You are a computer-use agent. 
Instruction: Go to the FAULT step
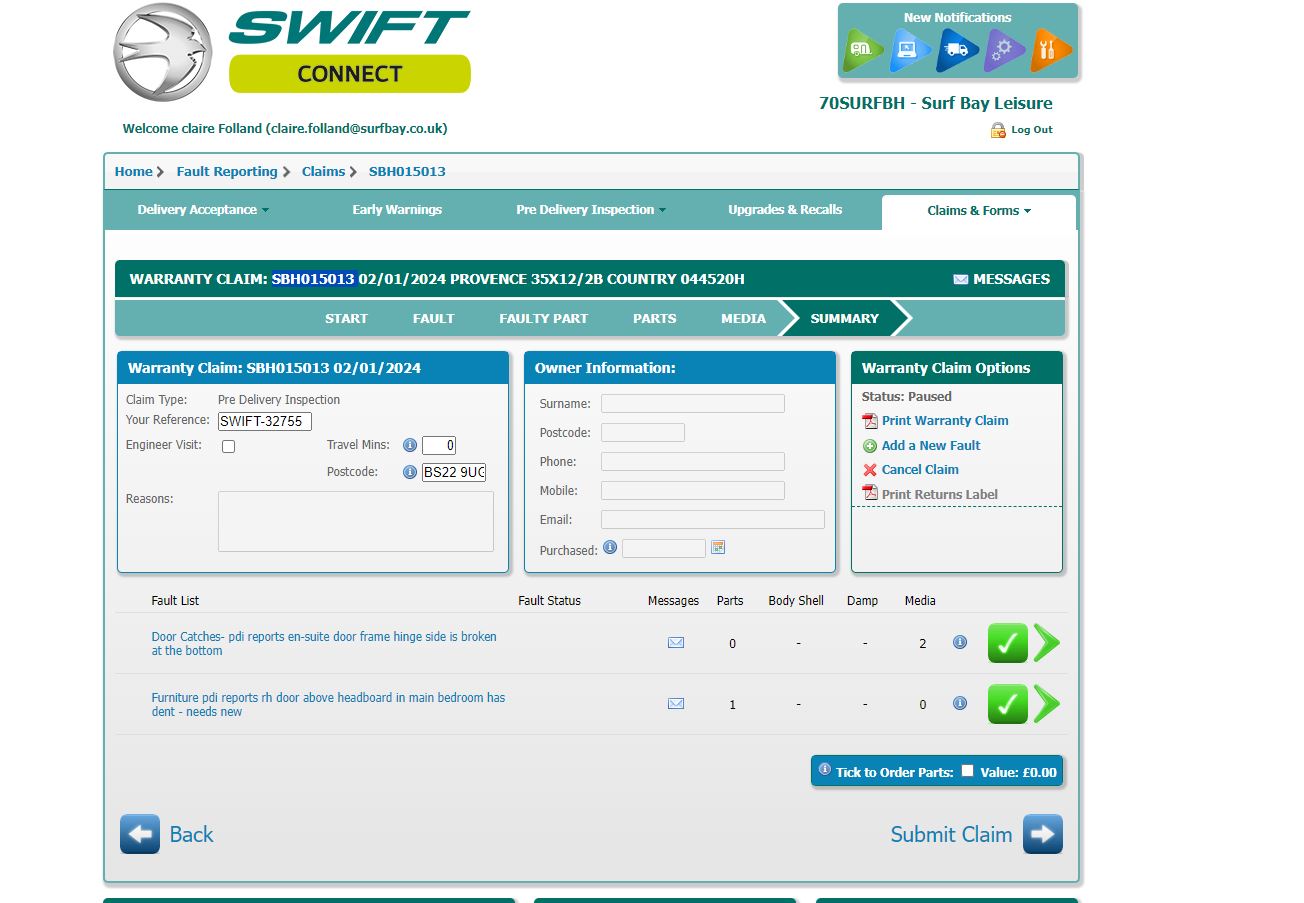click(433, 319)
